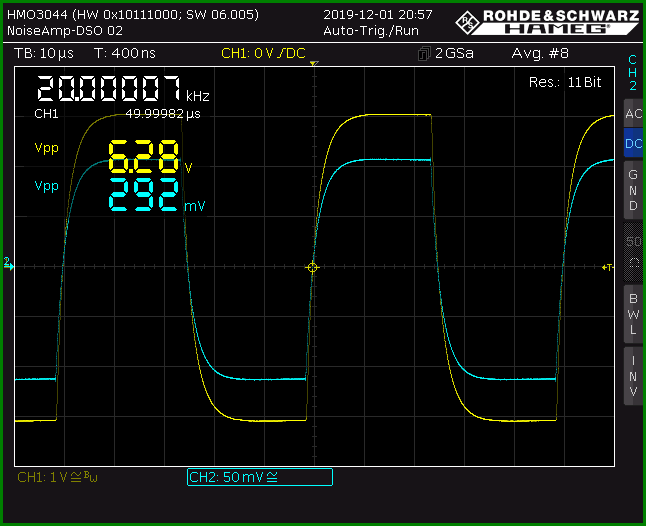Click the yellow Vpp 6.28 V measurement
646x526 pixels.
pyautogui.click(x=113, y=156)
